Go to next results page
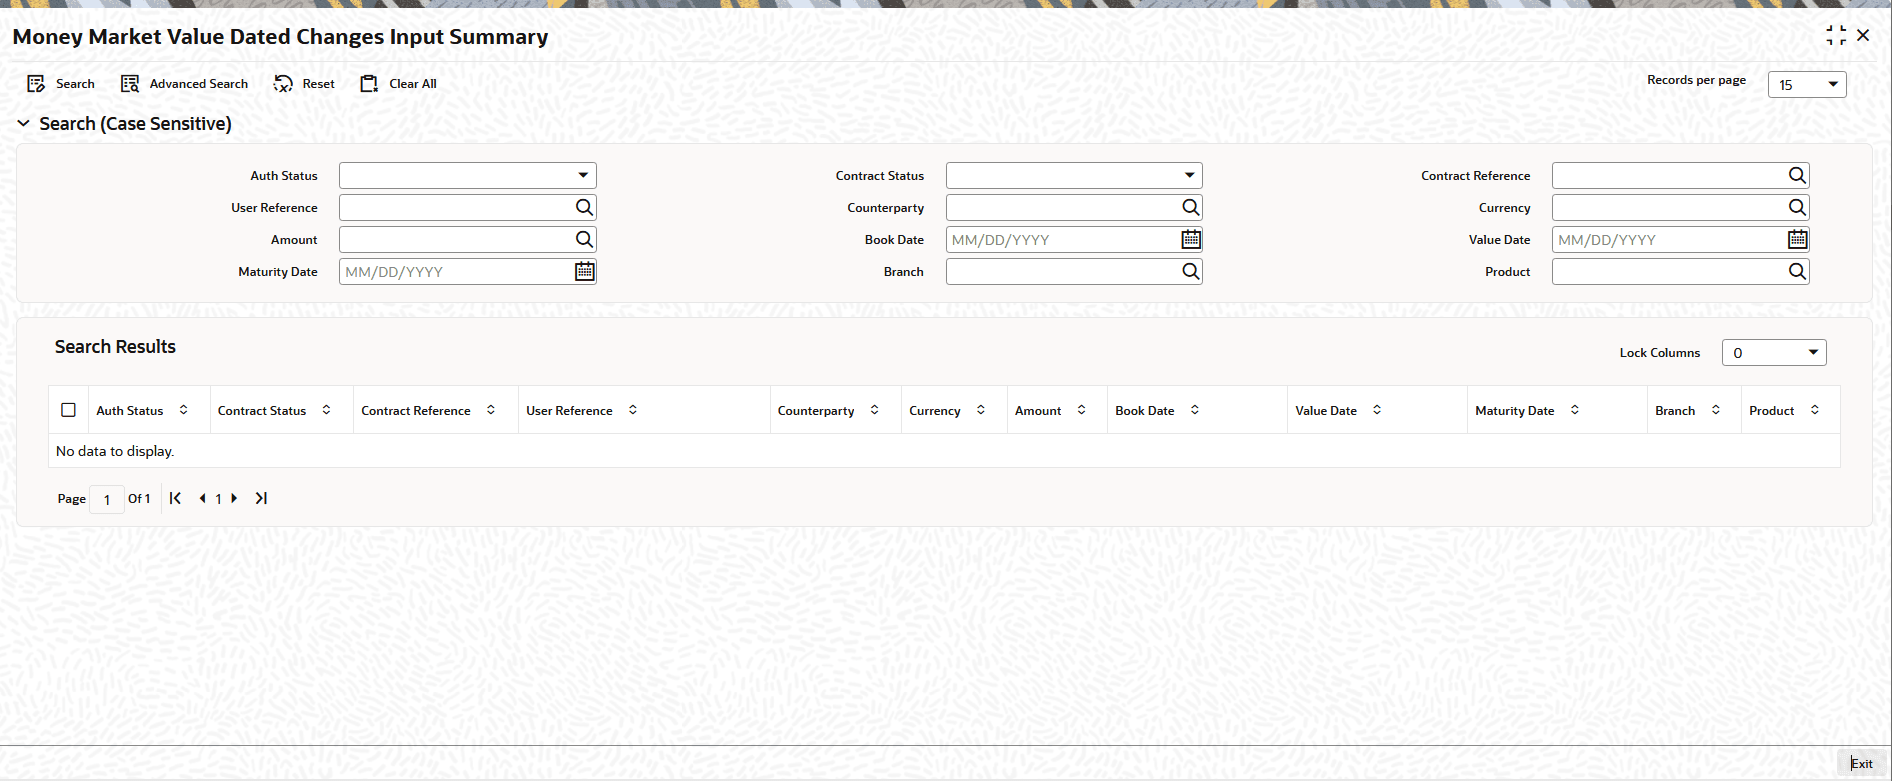The width and height of the screenshot is (1892, 781). [x=234, y=498]
